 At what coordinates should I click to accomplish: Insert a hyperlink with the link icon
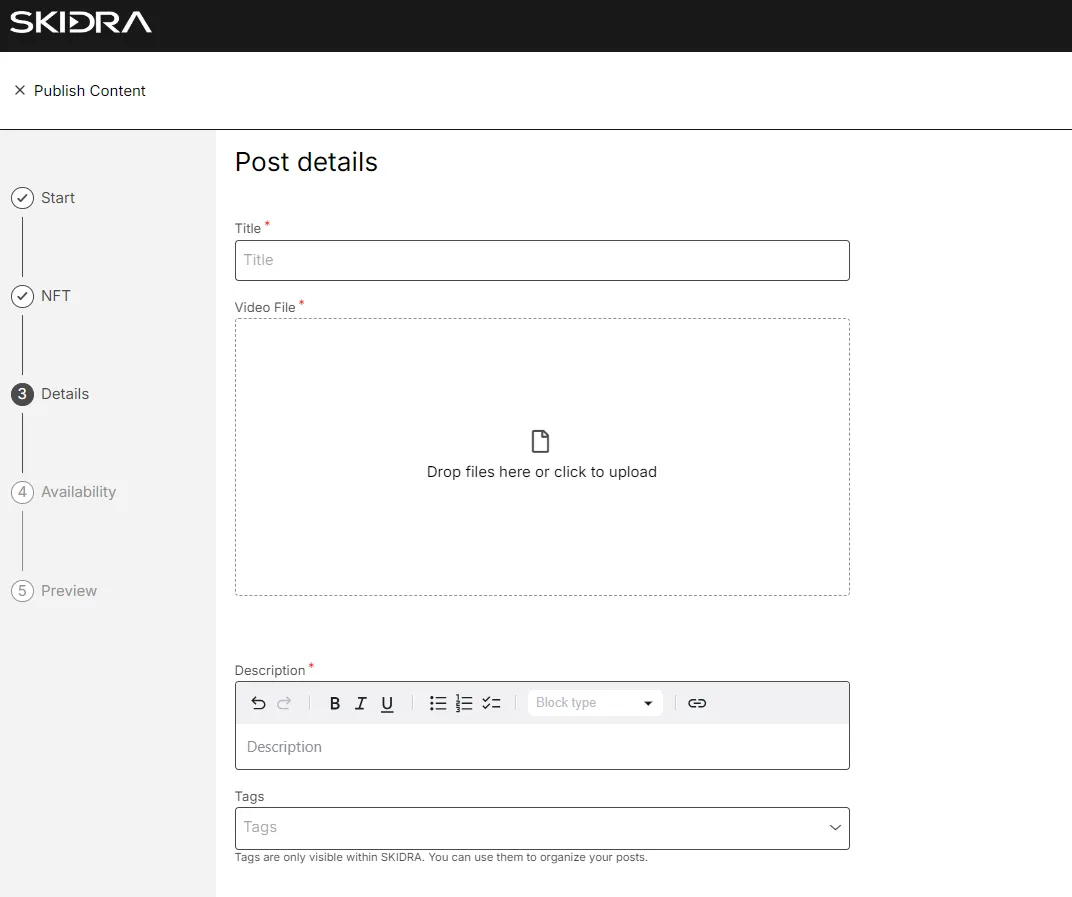pyautogui.click(x=697, y=703)
